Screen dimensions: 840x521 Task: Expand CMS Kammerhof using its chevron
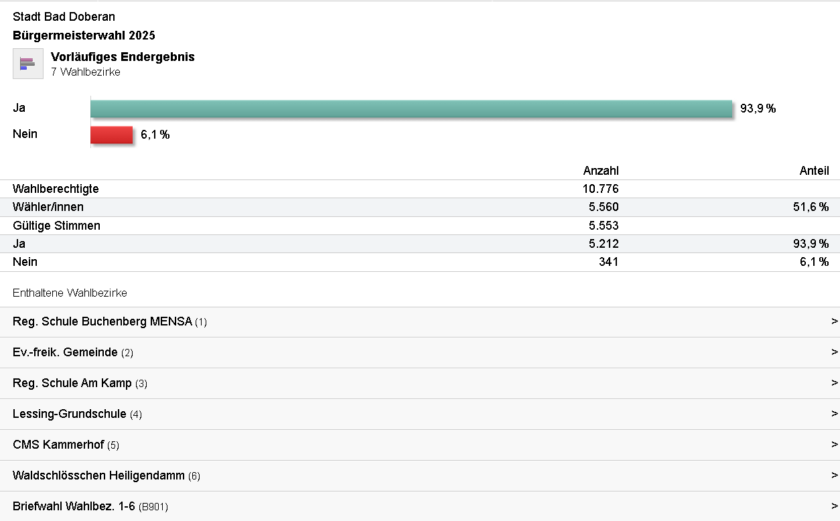[833, 445]
